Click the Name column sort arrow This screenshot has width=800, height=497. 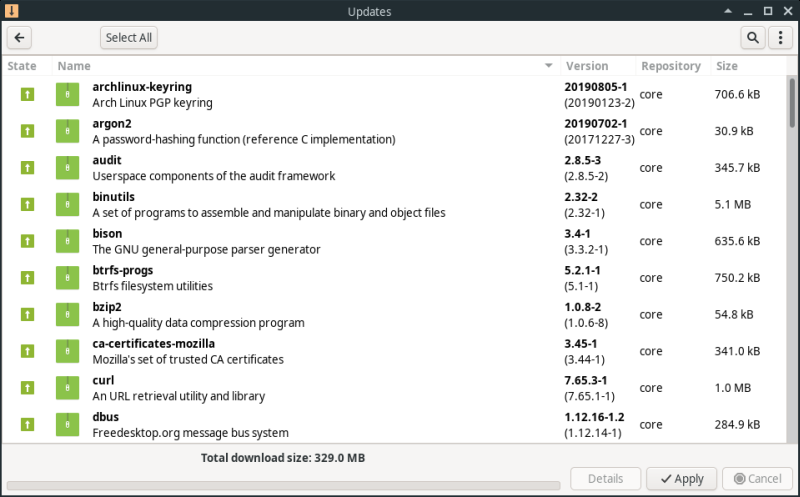(548, 66)
